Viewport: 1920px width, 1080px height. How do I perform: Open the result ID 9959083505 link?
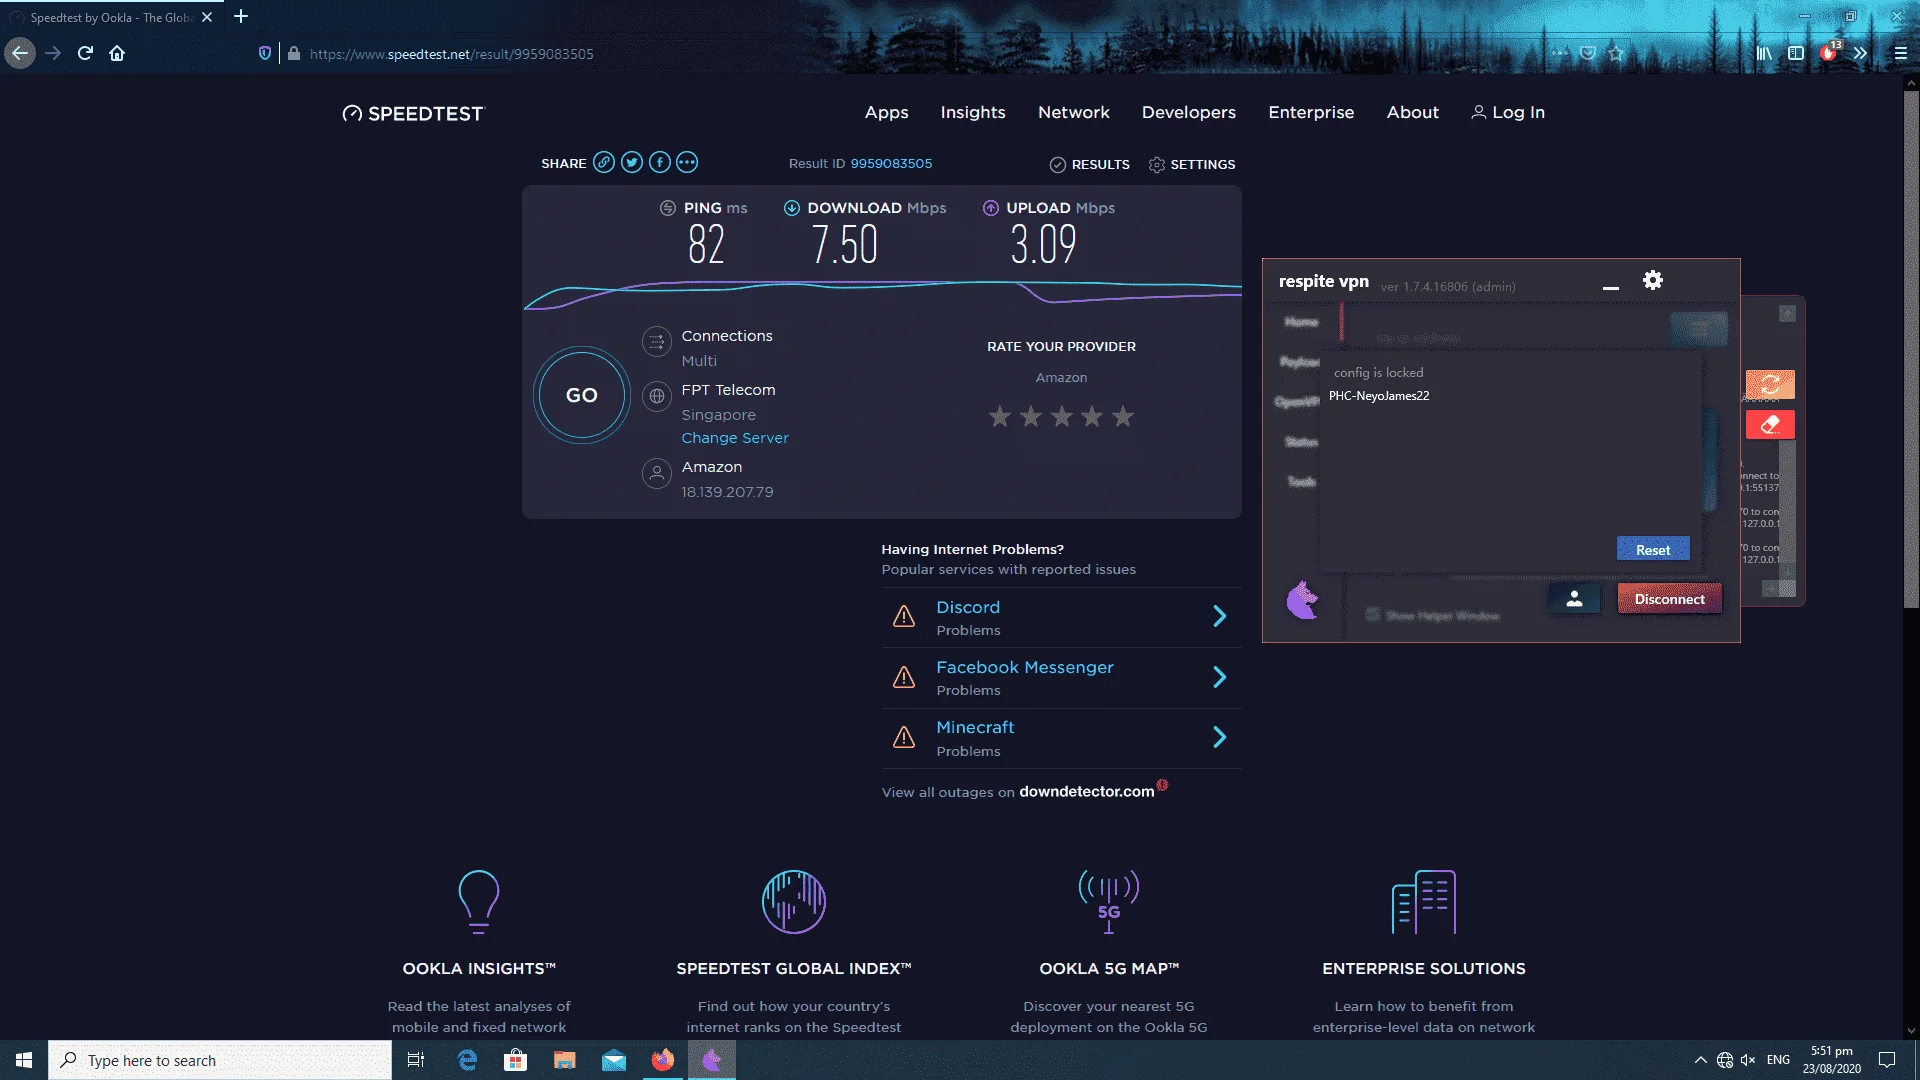[x=891, y=163]
